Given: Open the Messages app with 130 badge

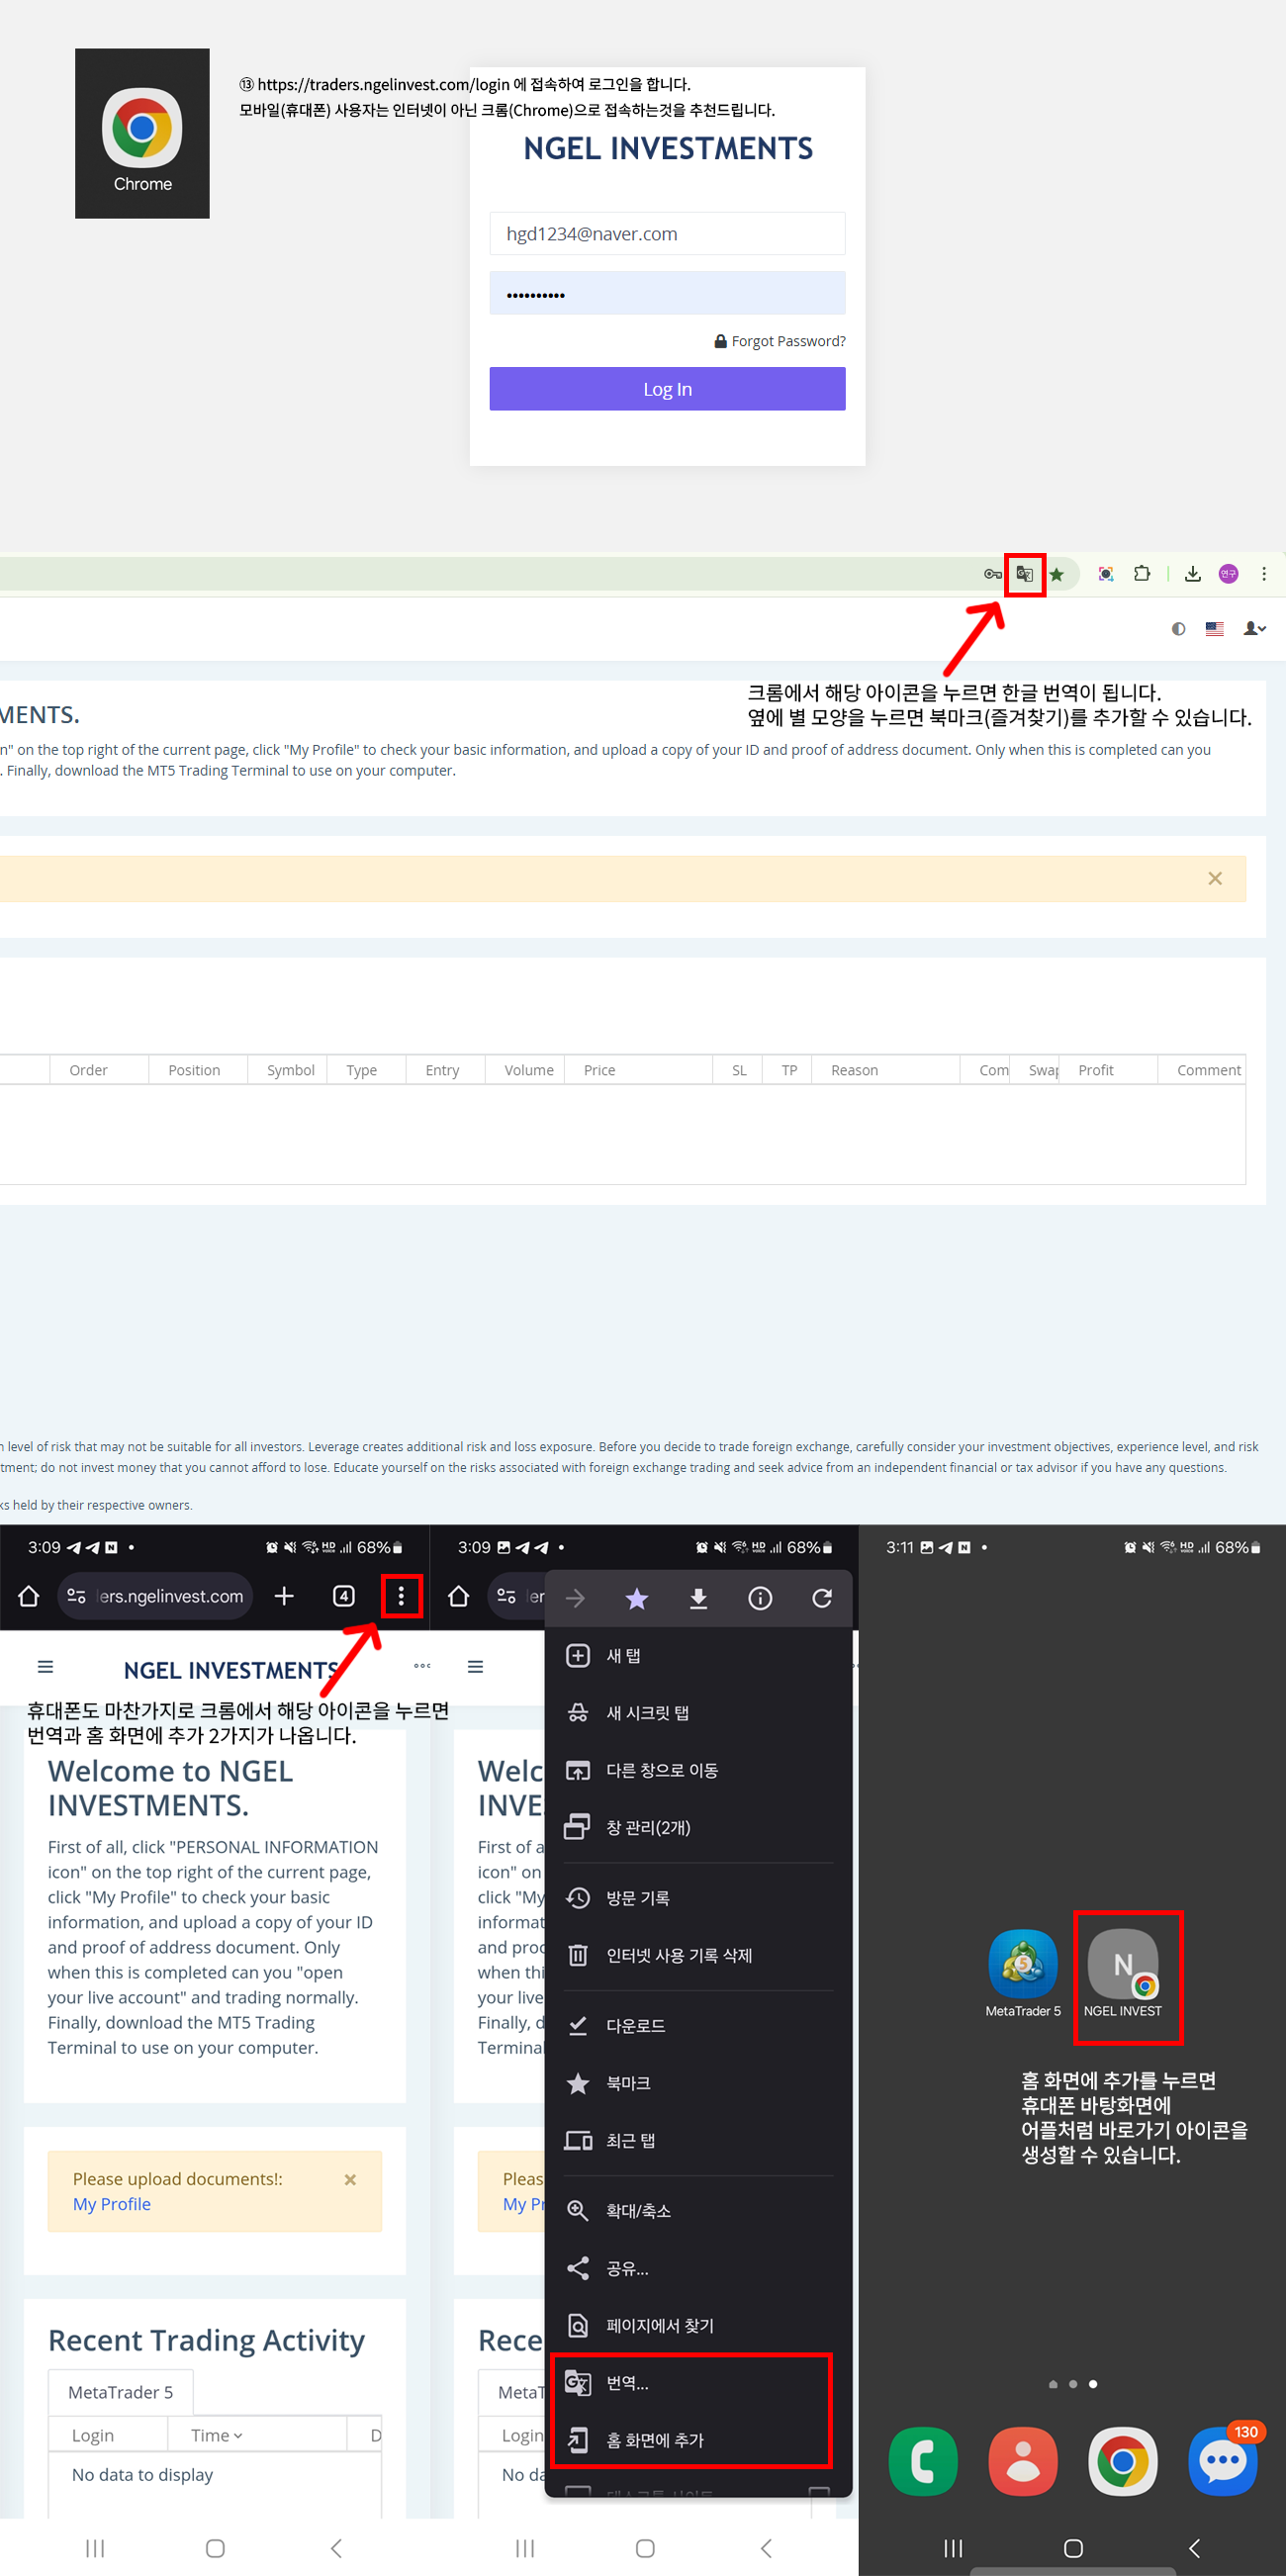Looking at the screenshot, I should click(1223, 2461).
